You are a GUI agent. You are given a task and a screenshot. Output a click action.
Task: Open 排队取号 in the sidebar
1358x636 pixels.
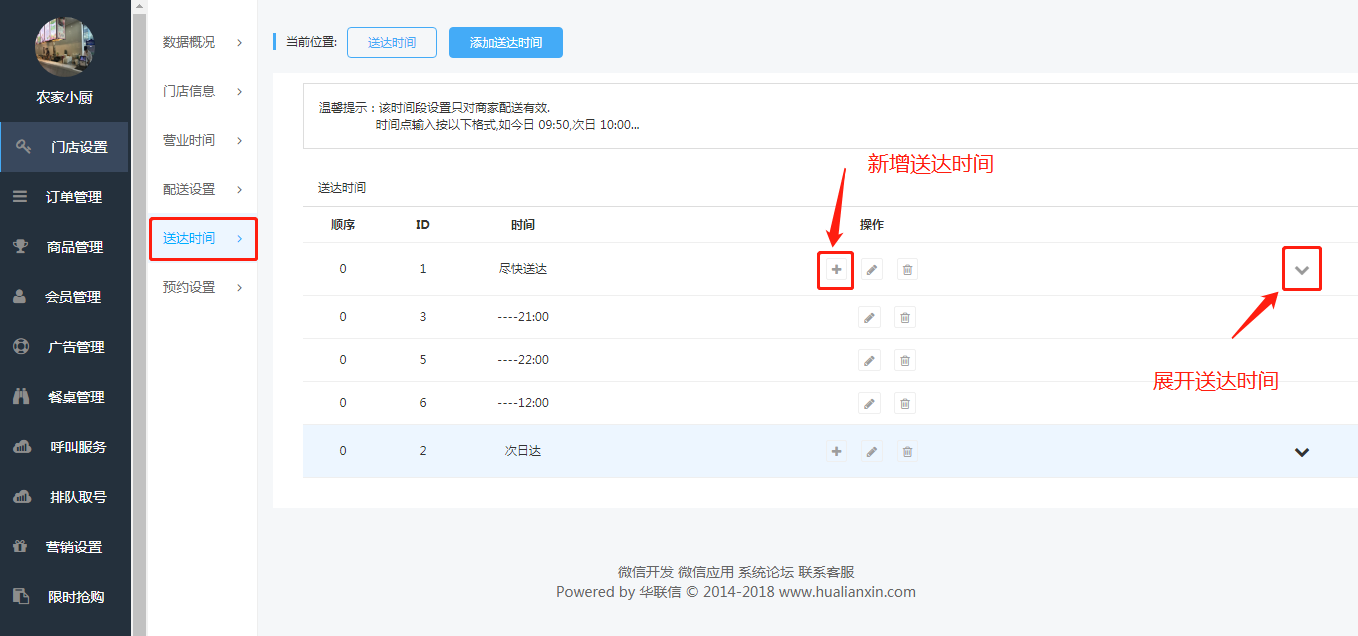64,497
